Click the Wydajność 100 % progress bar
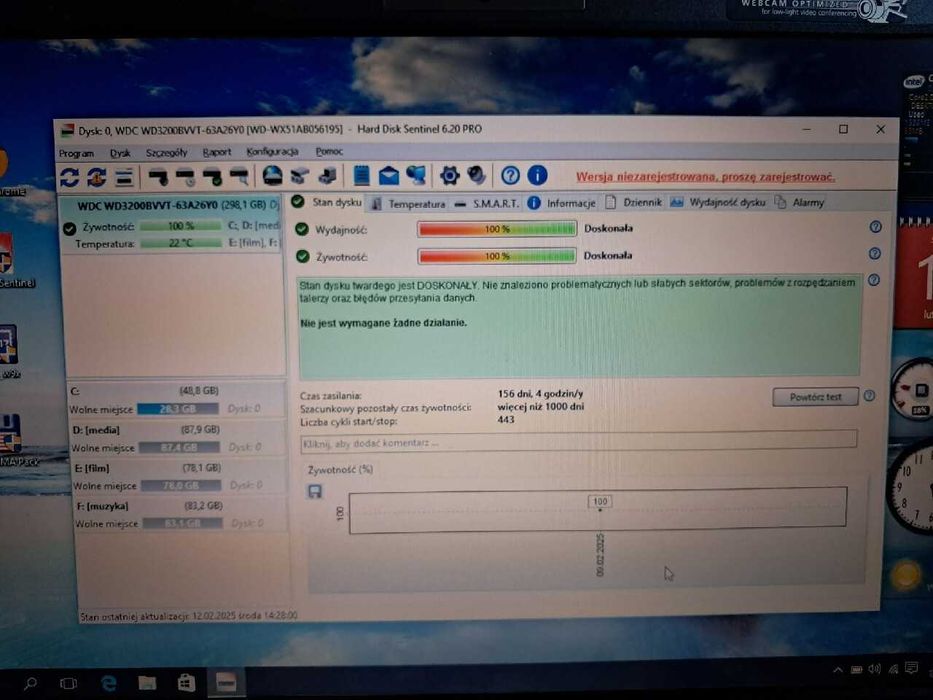The image size is (933, 700). tap(497, 229)
